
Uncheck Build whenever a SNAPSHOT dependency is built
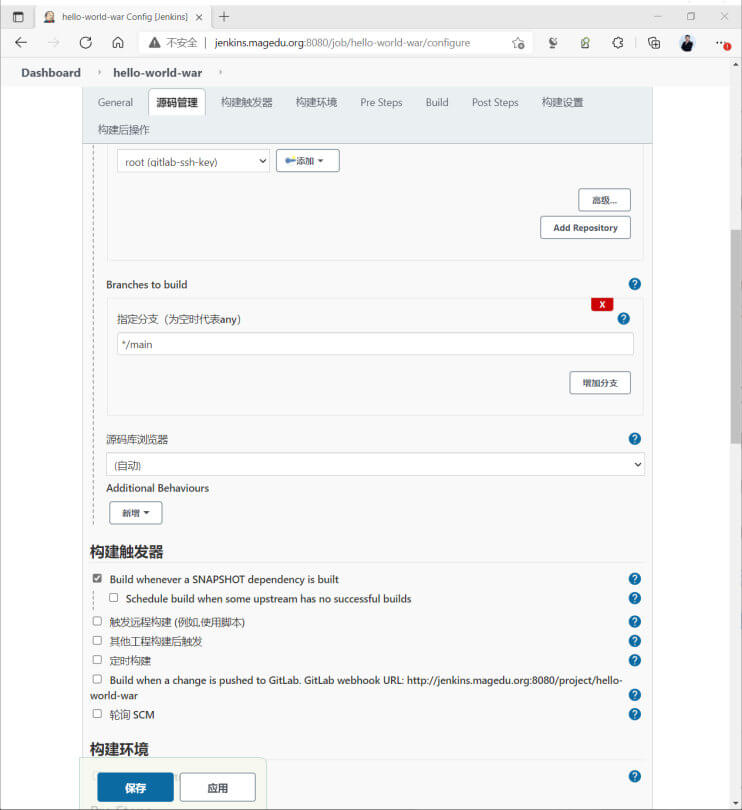97,579
